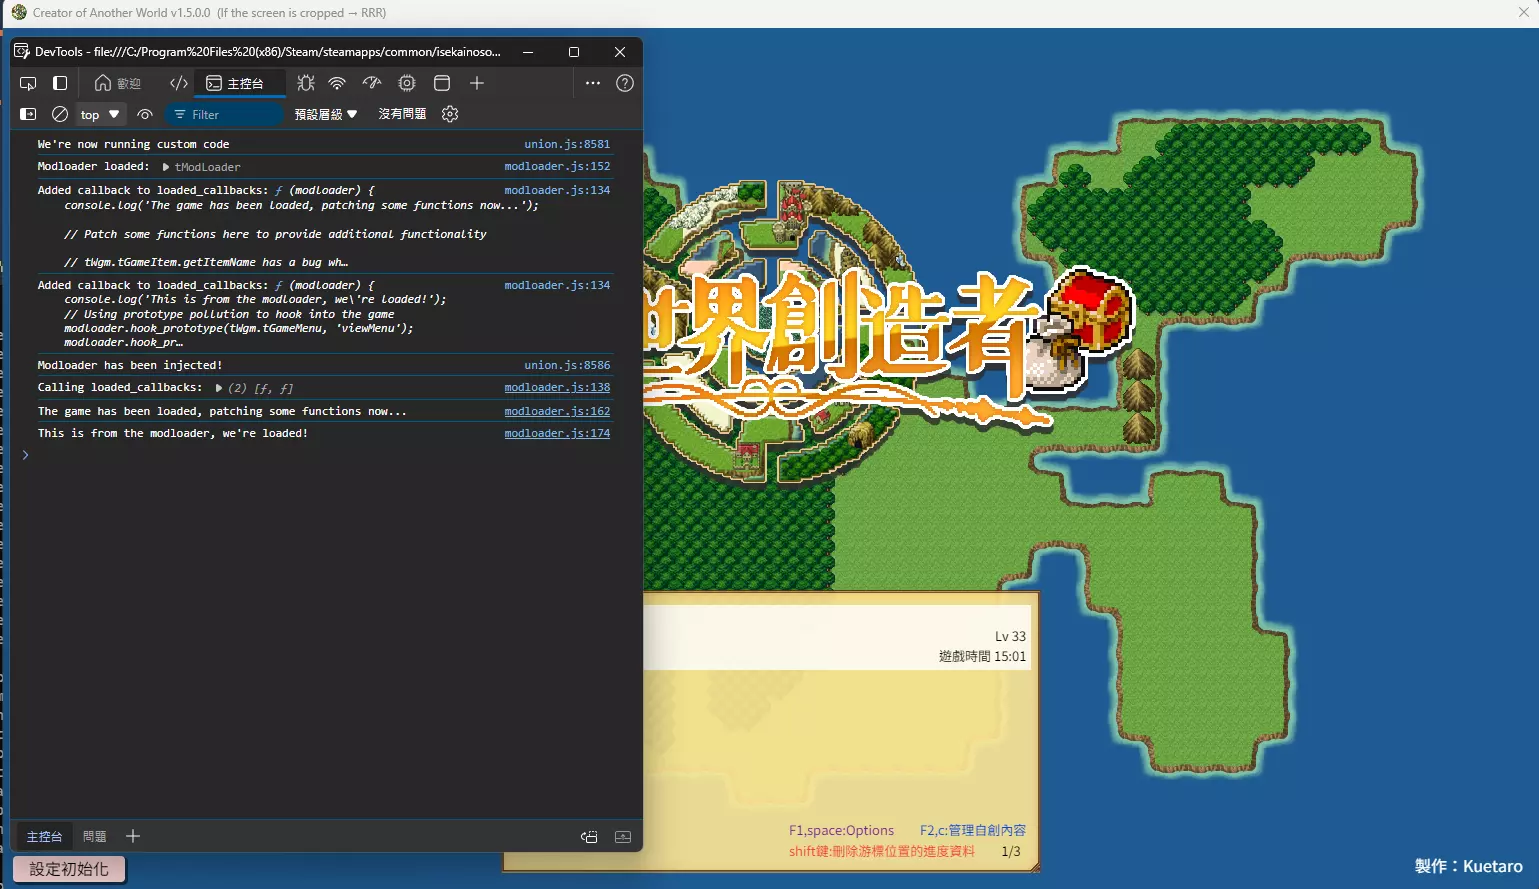Viewport: 1539px width, 889px height.
Task: Focus the console Filter input field
Action: click(x=224, y=114)
